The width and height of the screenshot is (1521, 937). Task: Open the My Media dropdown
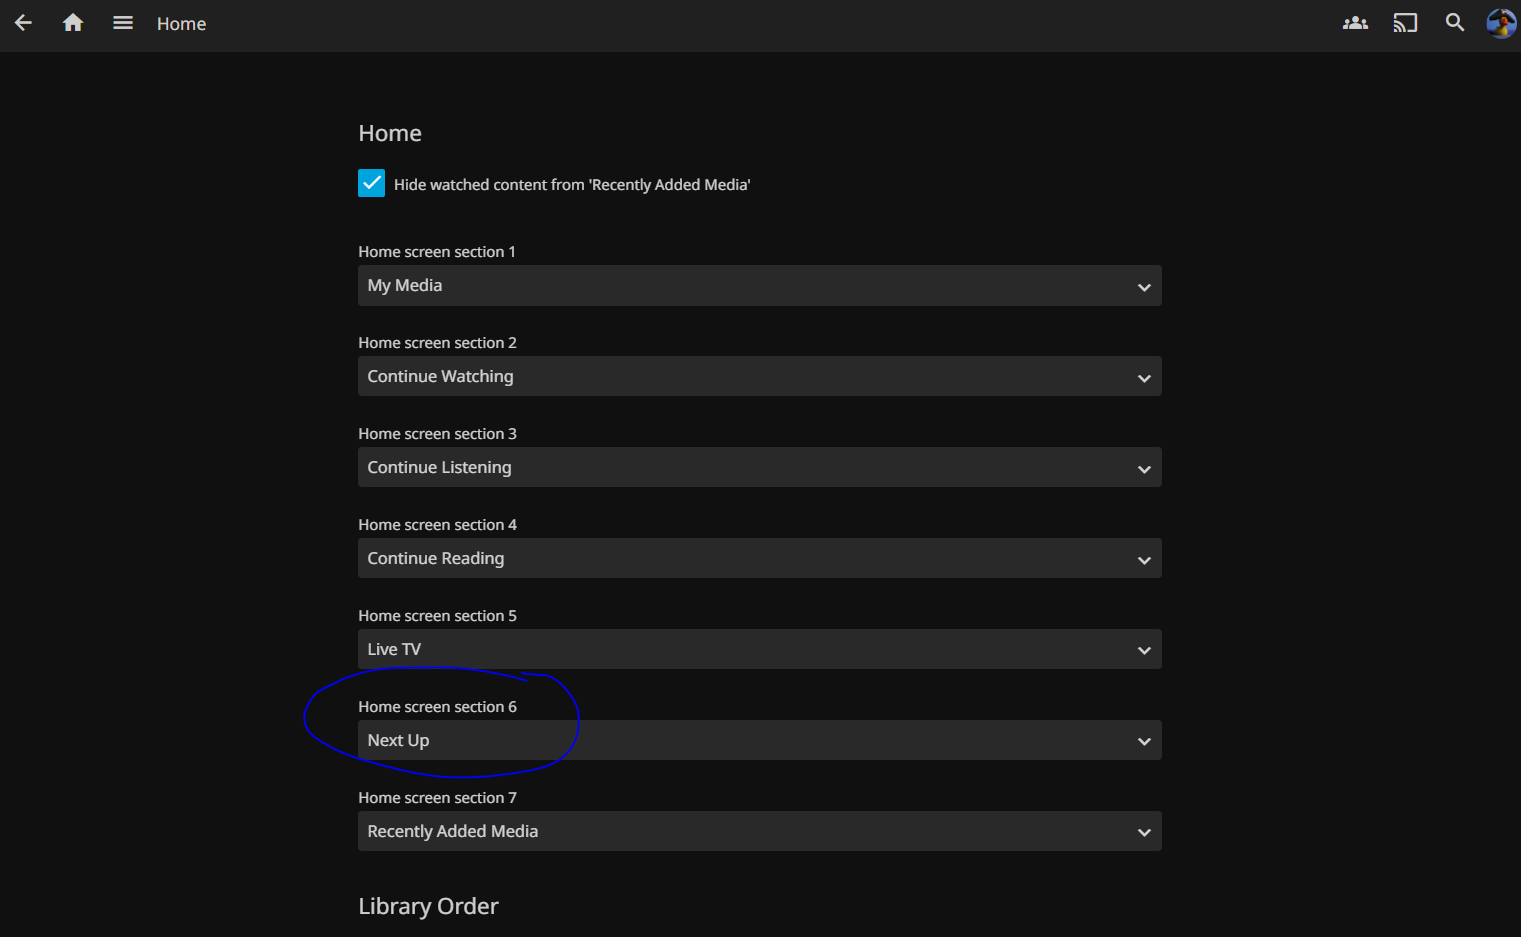click(x=759, y=286)
